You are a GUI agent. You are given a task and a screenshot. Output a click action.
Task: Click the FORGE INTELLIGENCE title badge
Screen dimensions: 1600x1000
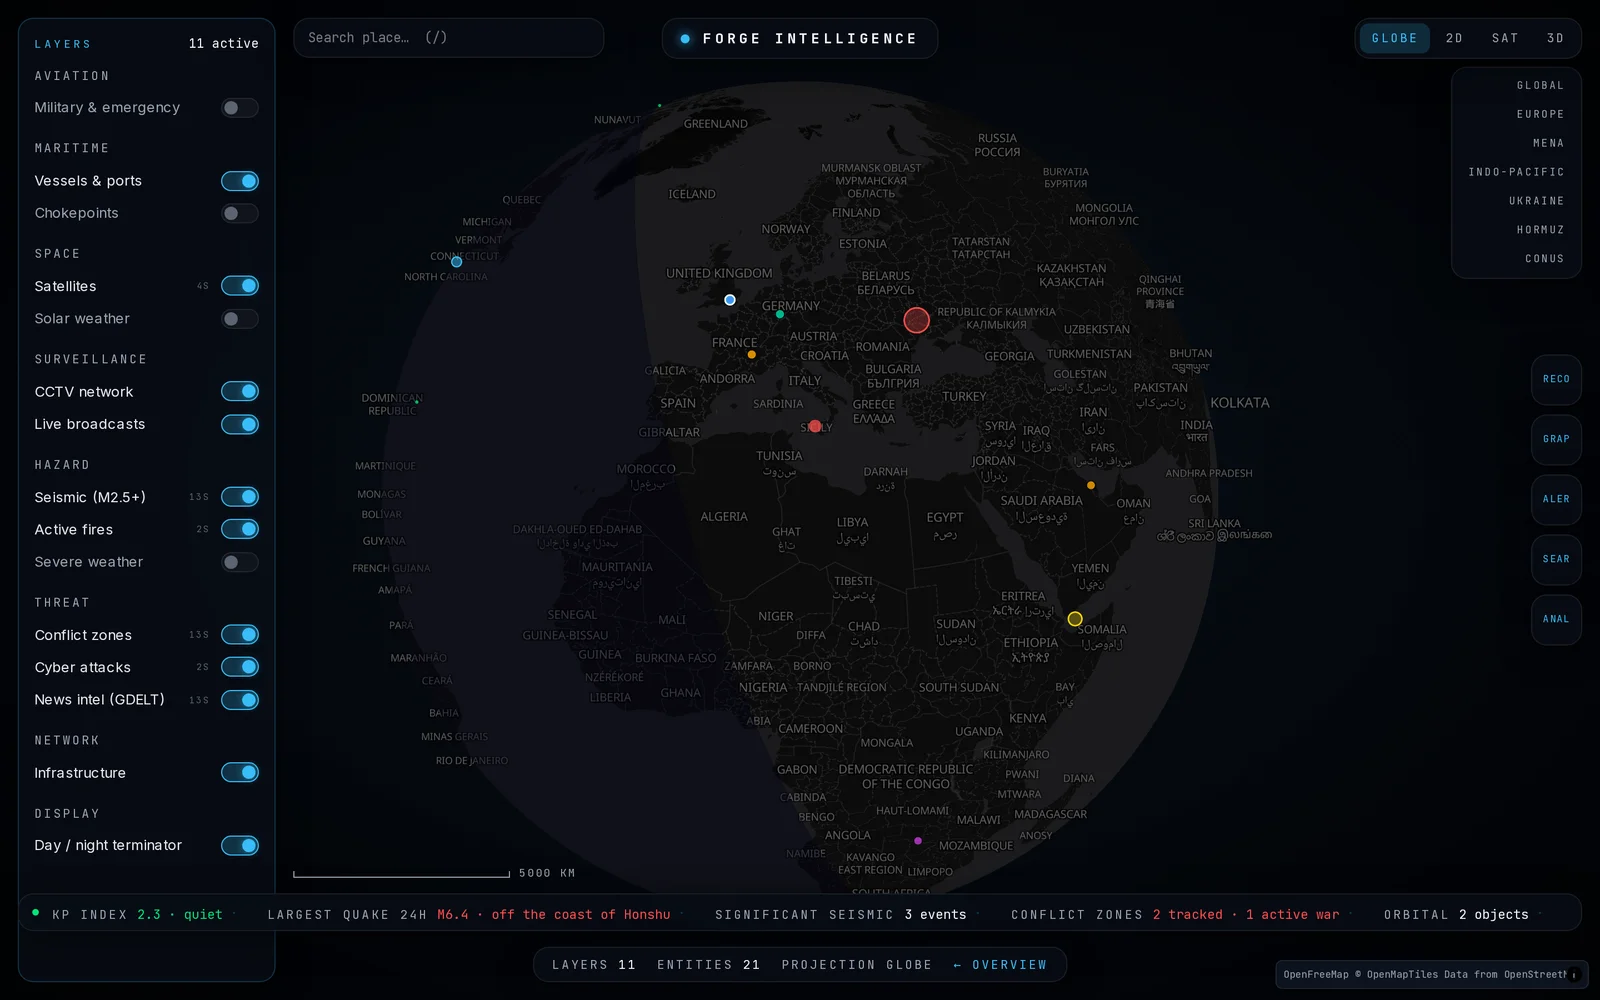click(800, 39)
